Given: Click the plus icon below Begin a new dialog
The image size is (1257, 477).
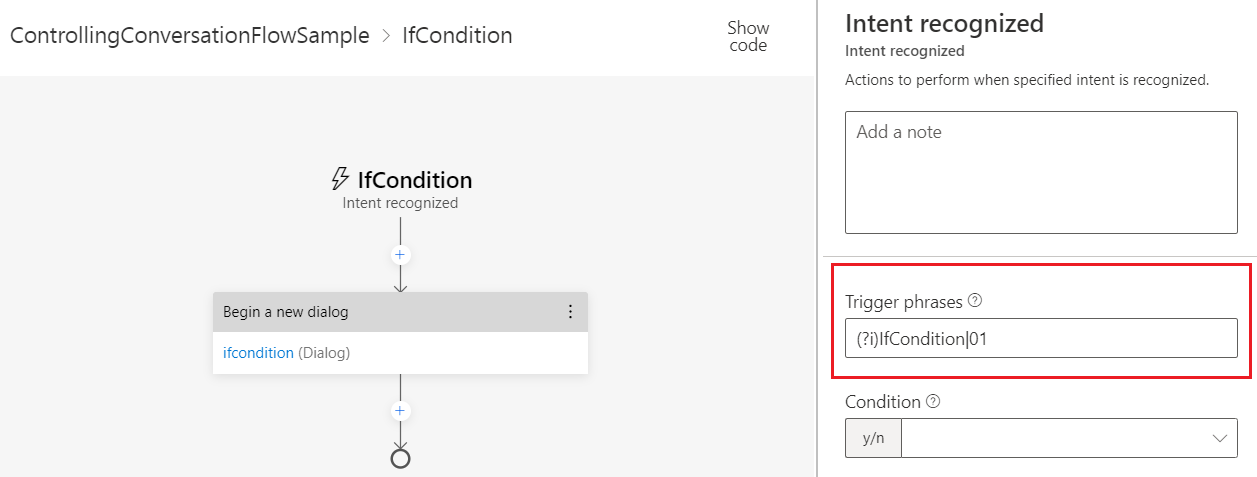Looking at the screenshot, I should pos(400,411).
